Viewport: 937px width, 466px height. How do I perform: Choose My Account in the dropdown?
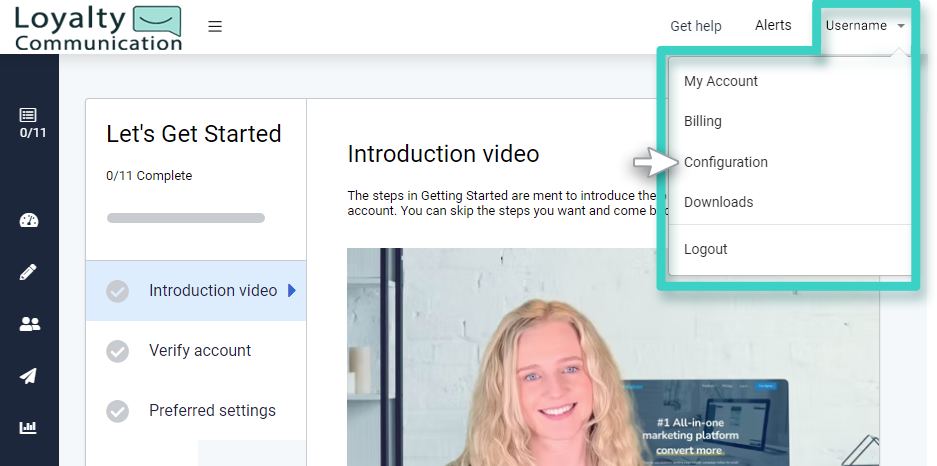click(720, 81)
